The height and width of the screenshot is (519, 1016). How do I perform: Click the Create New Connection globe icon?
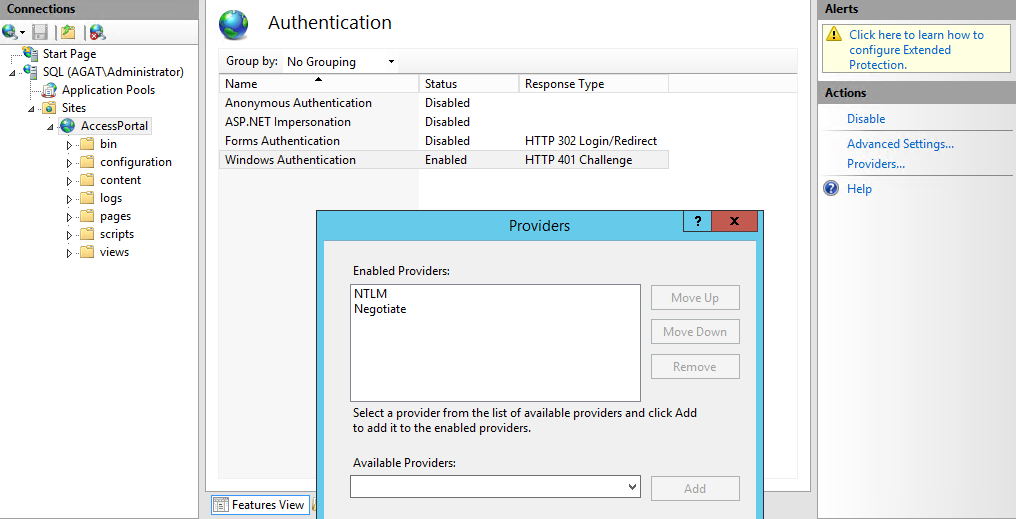pyautogui.click(x=10, y=32)
